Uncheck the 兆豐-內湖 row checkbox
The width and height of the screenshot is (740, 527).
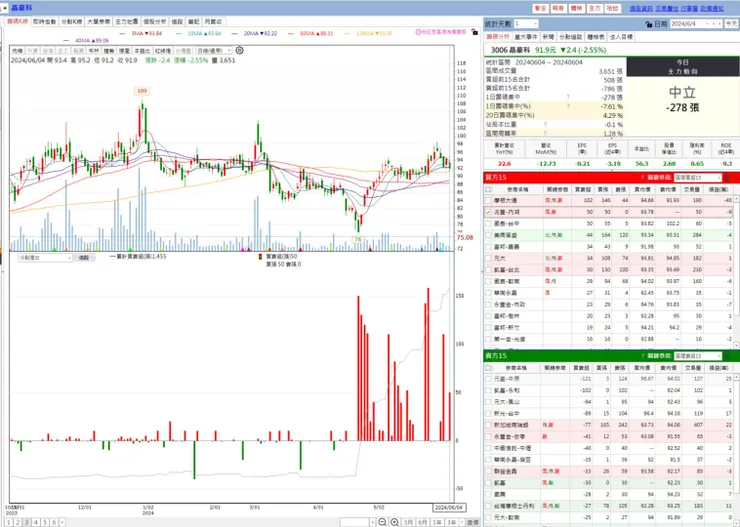click(x=488, y=212)
